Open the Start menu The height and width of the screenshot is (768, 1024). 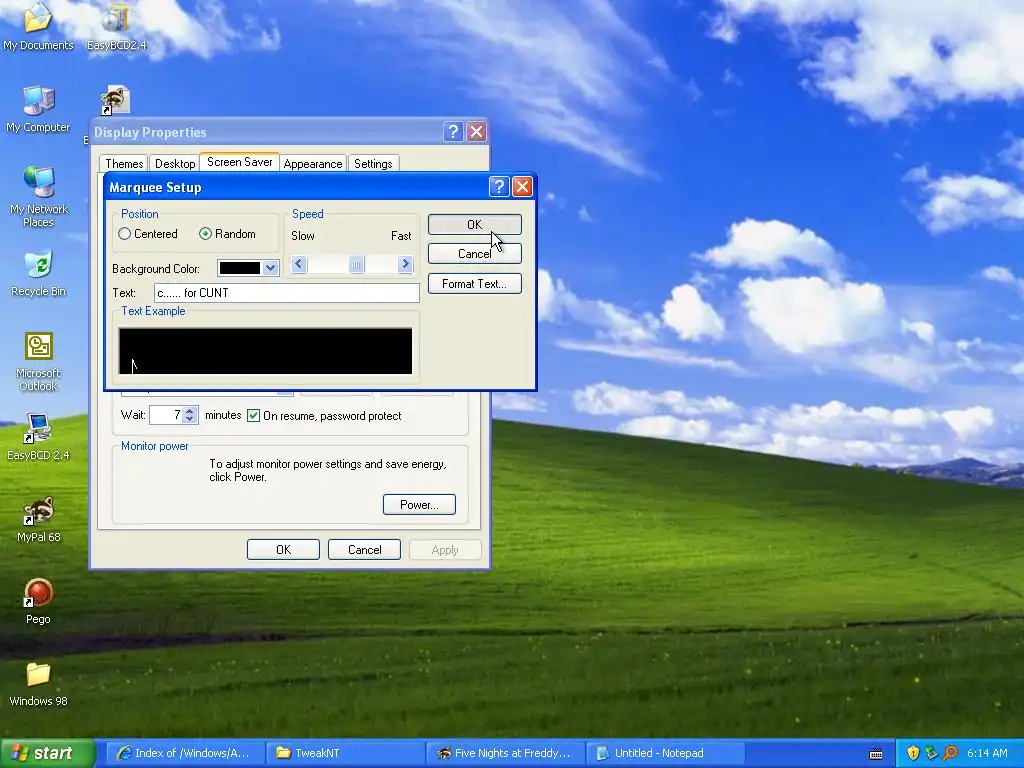point(48,754)
